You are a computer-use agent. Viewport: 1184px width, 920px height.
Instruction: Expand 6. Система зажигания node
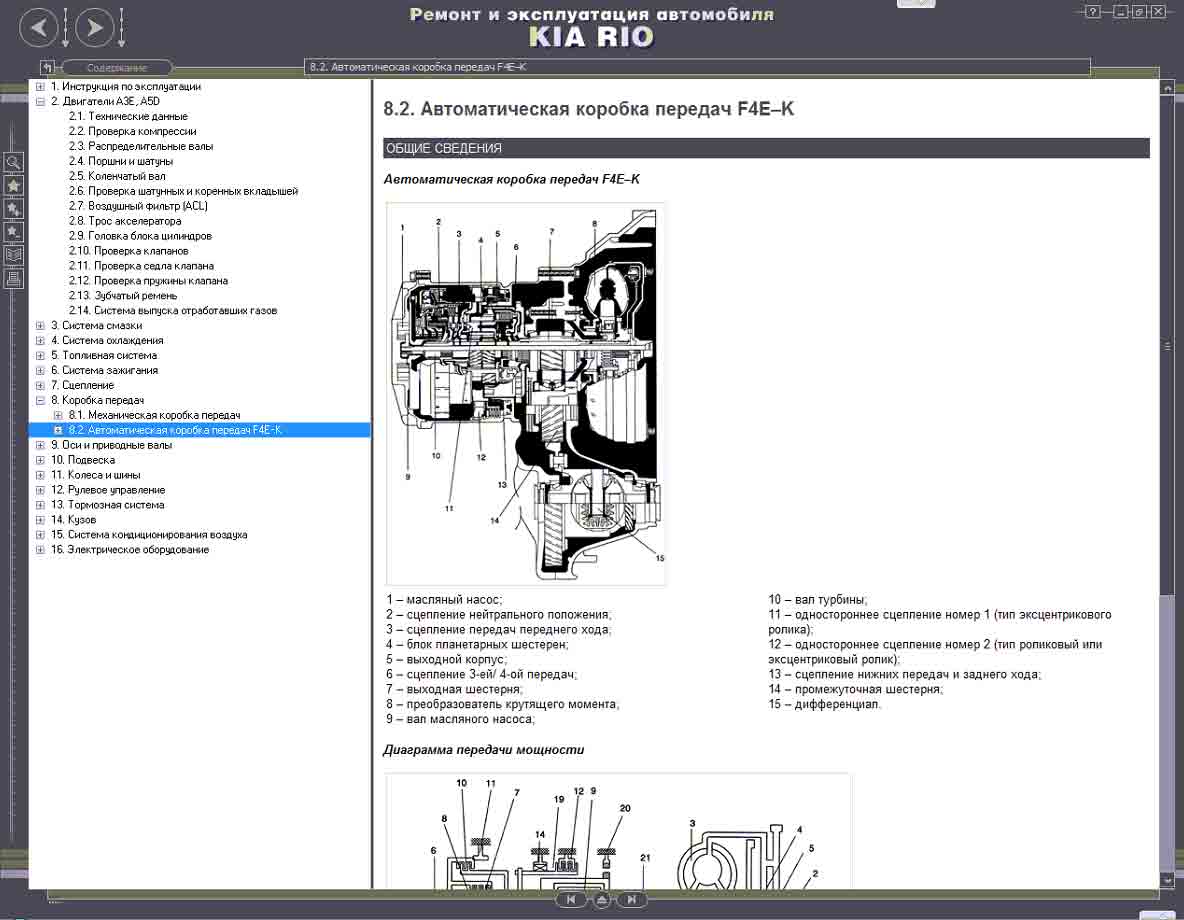tap(40, 371)
